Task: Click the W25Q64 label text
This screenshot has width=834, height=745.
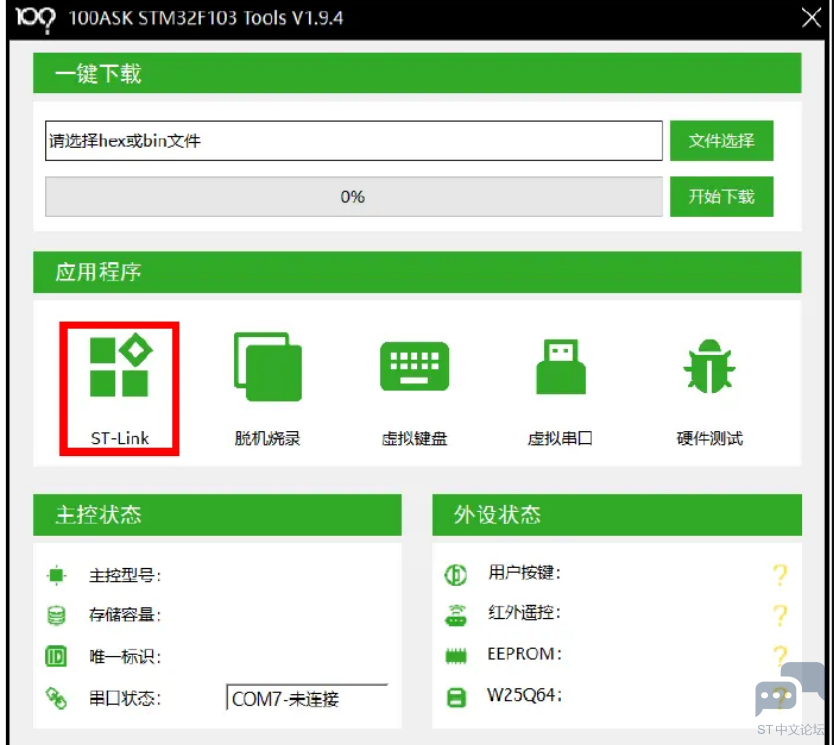Action: tap(524, 695)
